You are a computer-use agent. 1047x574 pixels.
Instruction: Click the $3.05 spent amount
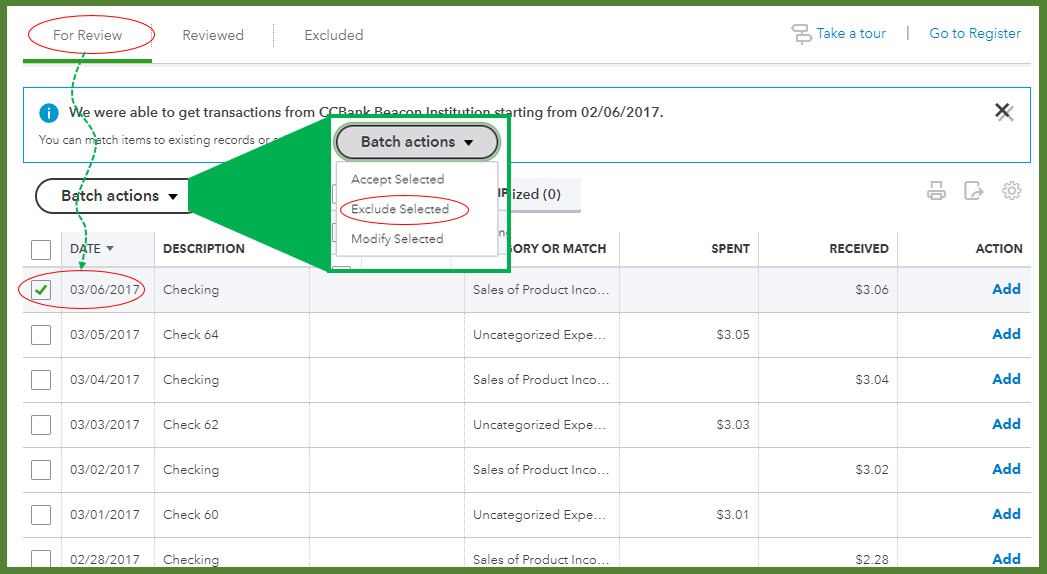(x=733, y=334)
